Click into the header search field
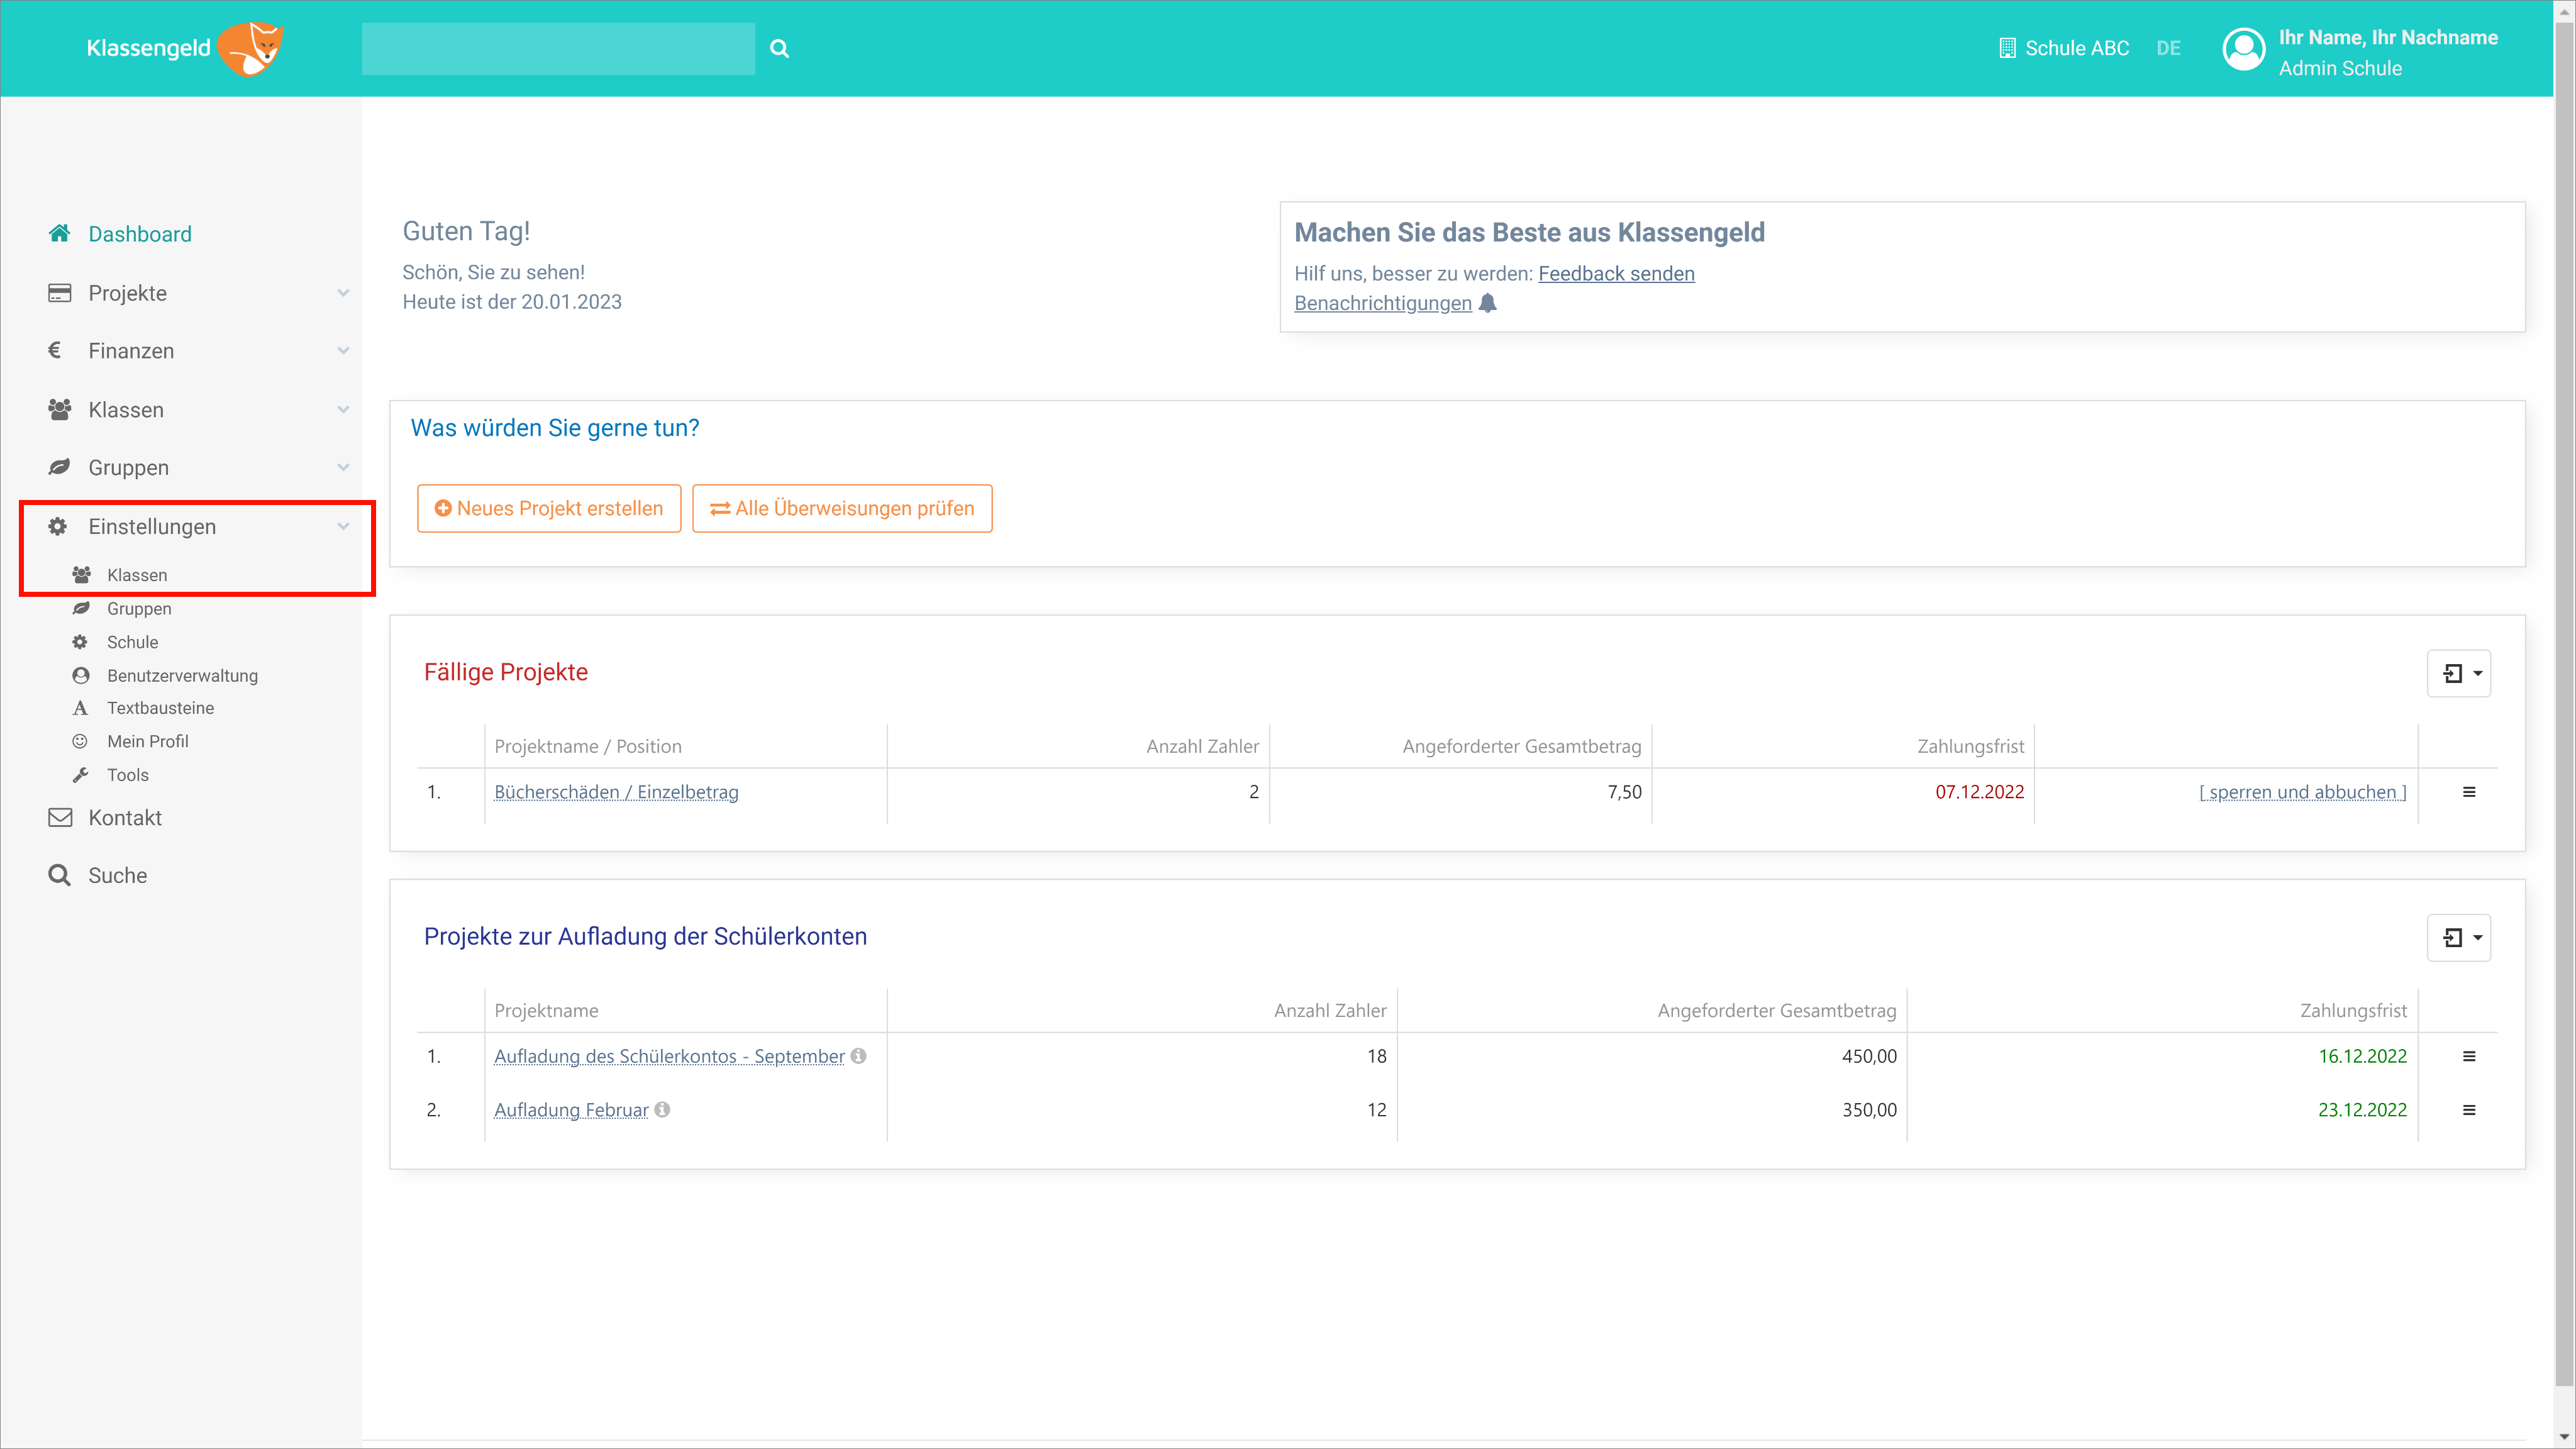The height and width of the screenshot is (1449, 2576). (x=558, y=48)
